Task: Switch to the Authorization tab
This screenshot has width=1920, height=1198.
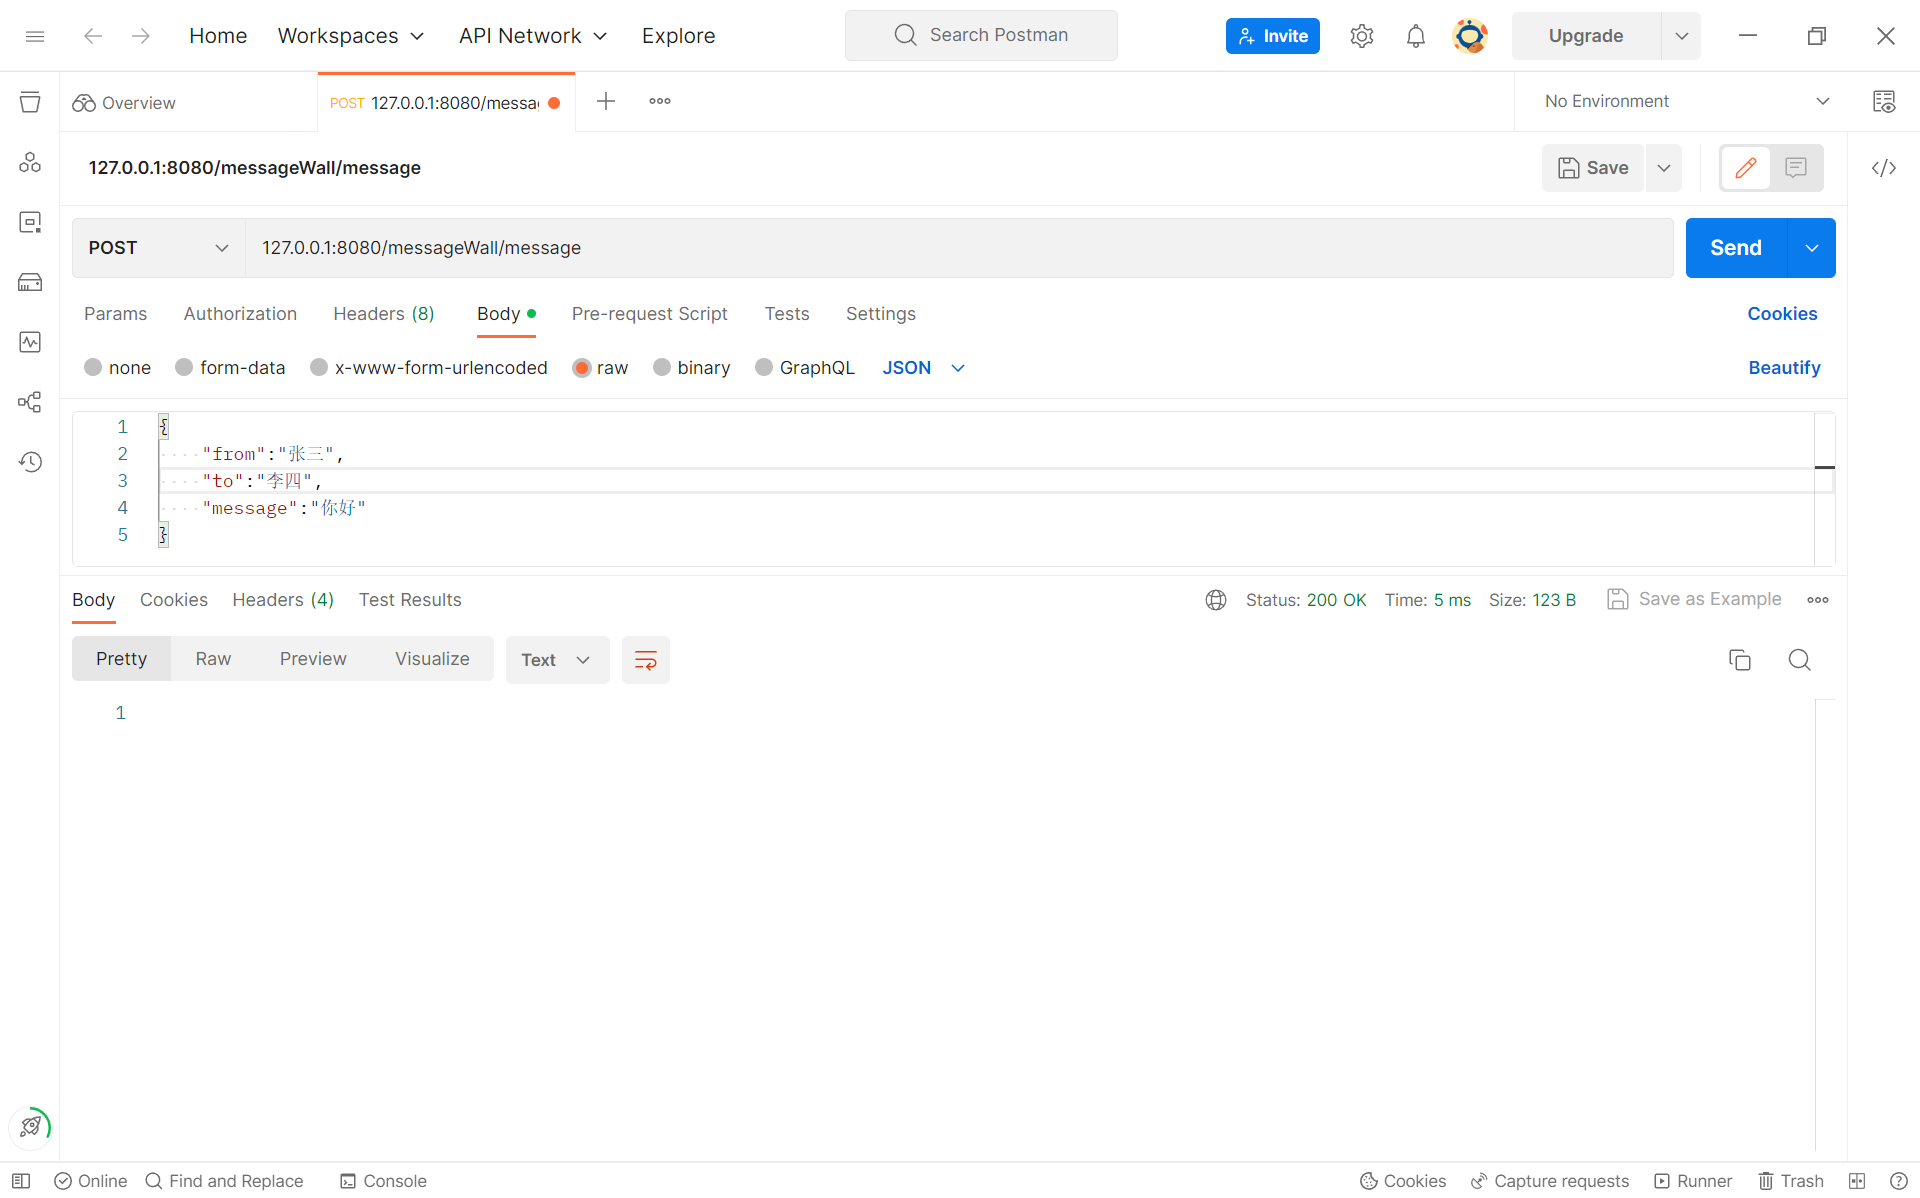Action: [x=240, y=314]
